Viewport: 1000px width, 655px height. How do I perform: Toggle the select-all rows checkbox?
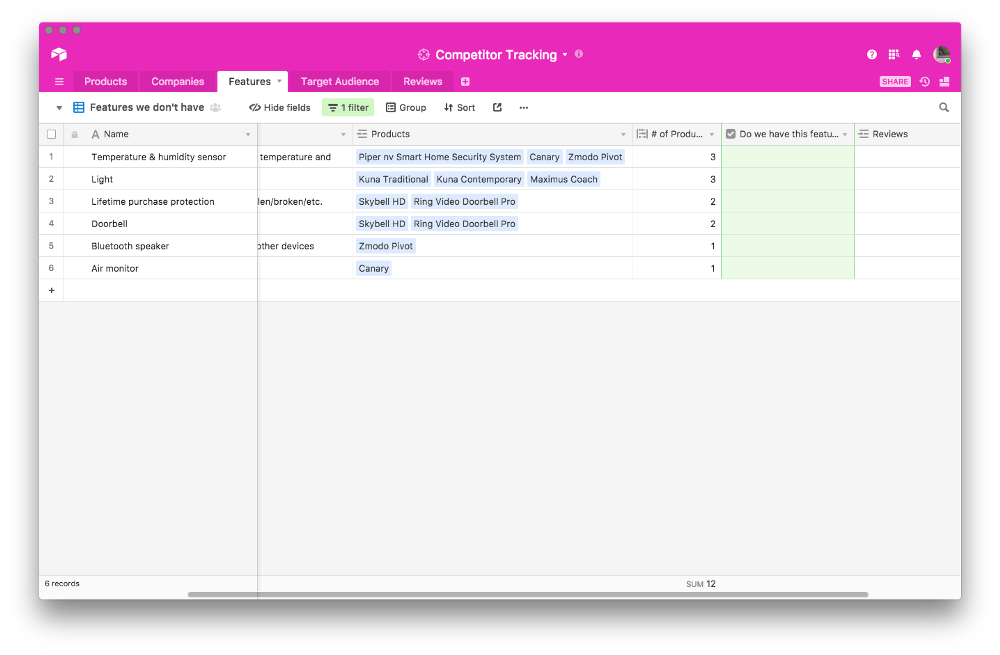pyautogui.click(x=52, y=134)
